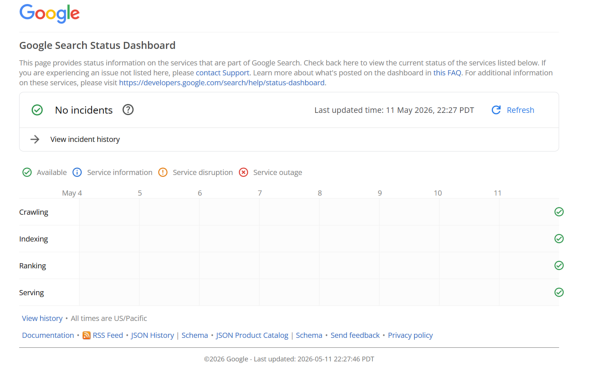Image resolution: width=590 pixels, height=368 pixels.
Task: Click the help question mark beside No incidents
Action: click(128, 110)
